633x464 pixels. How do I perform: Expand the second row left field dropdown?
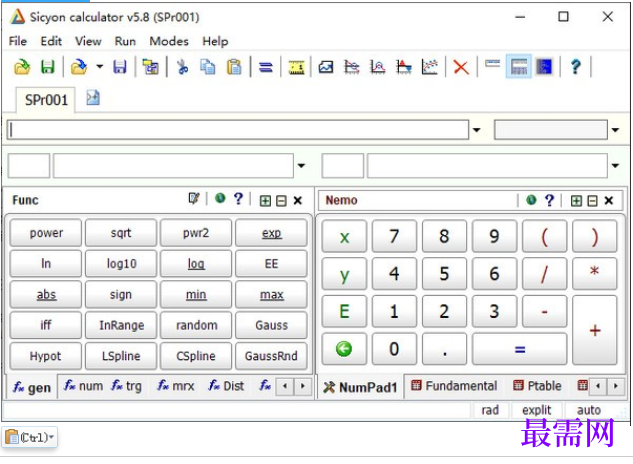301,166
